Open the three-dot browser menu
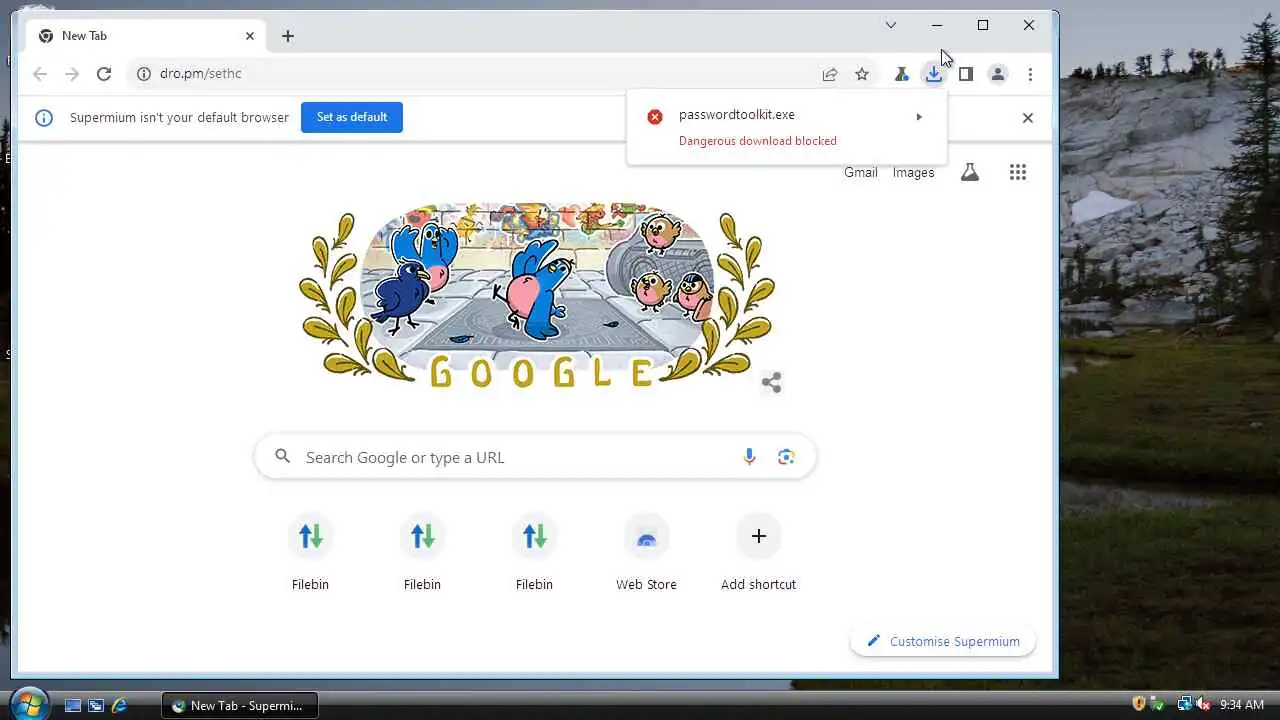Image resolution: width=1280 pixels, height=720 pixels. 1030,74
